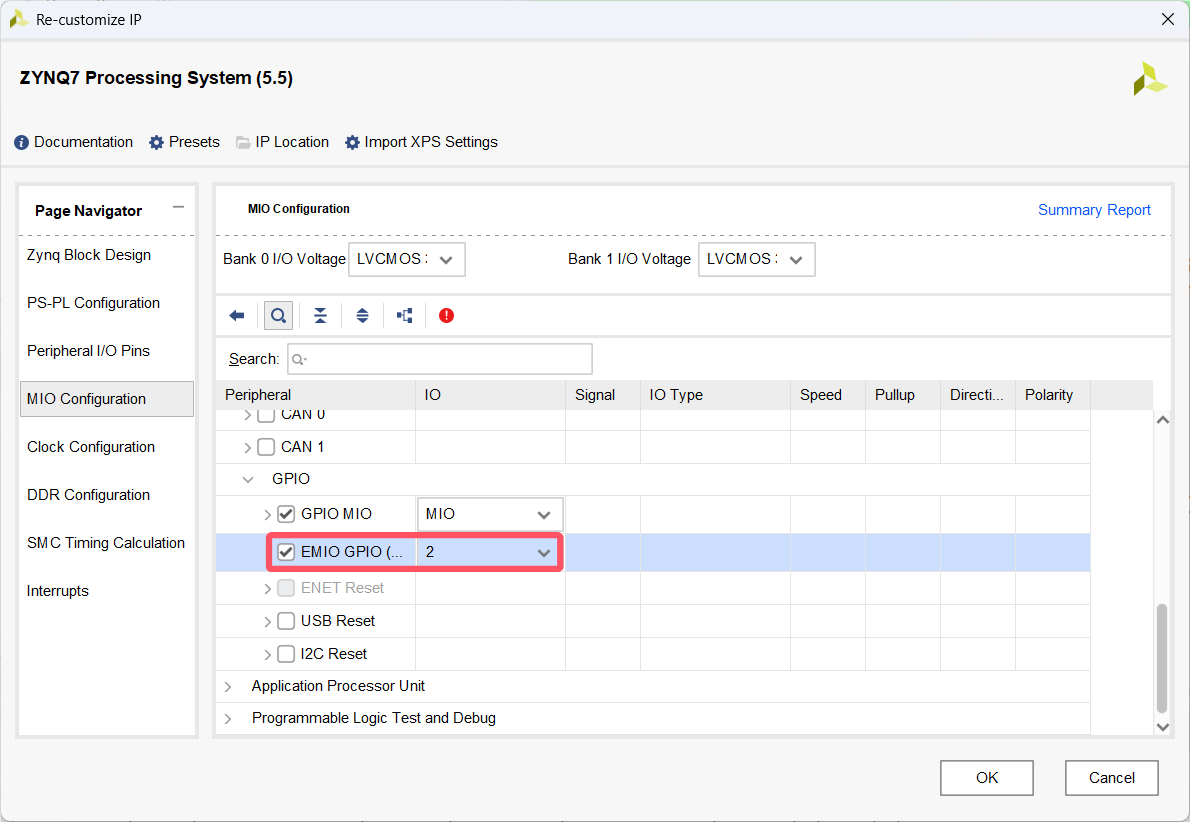Click the search field magnifier dropdown icon
The height and width of the screenshot is (822, 1190).
[x=300, y=360]
